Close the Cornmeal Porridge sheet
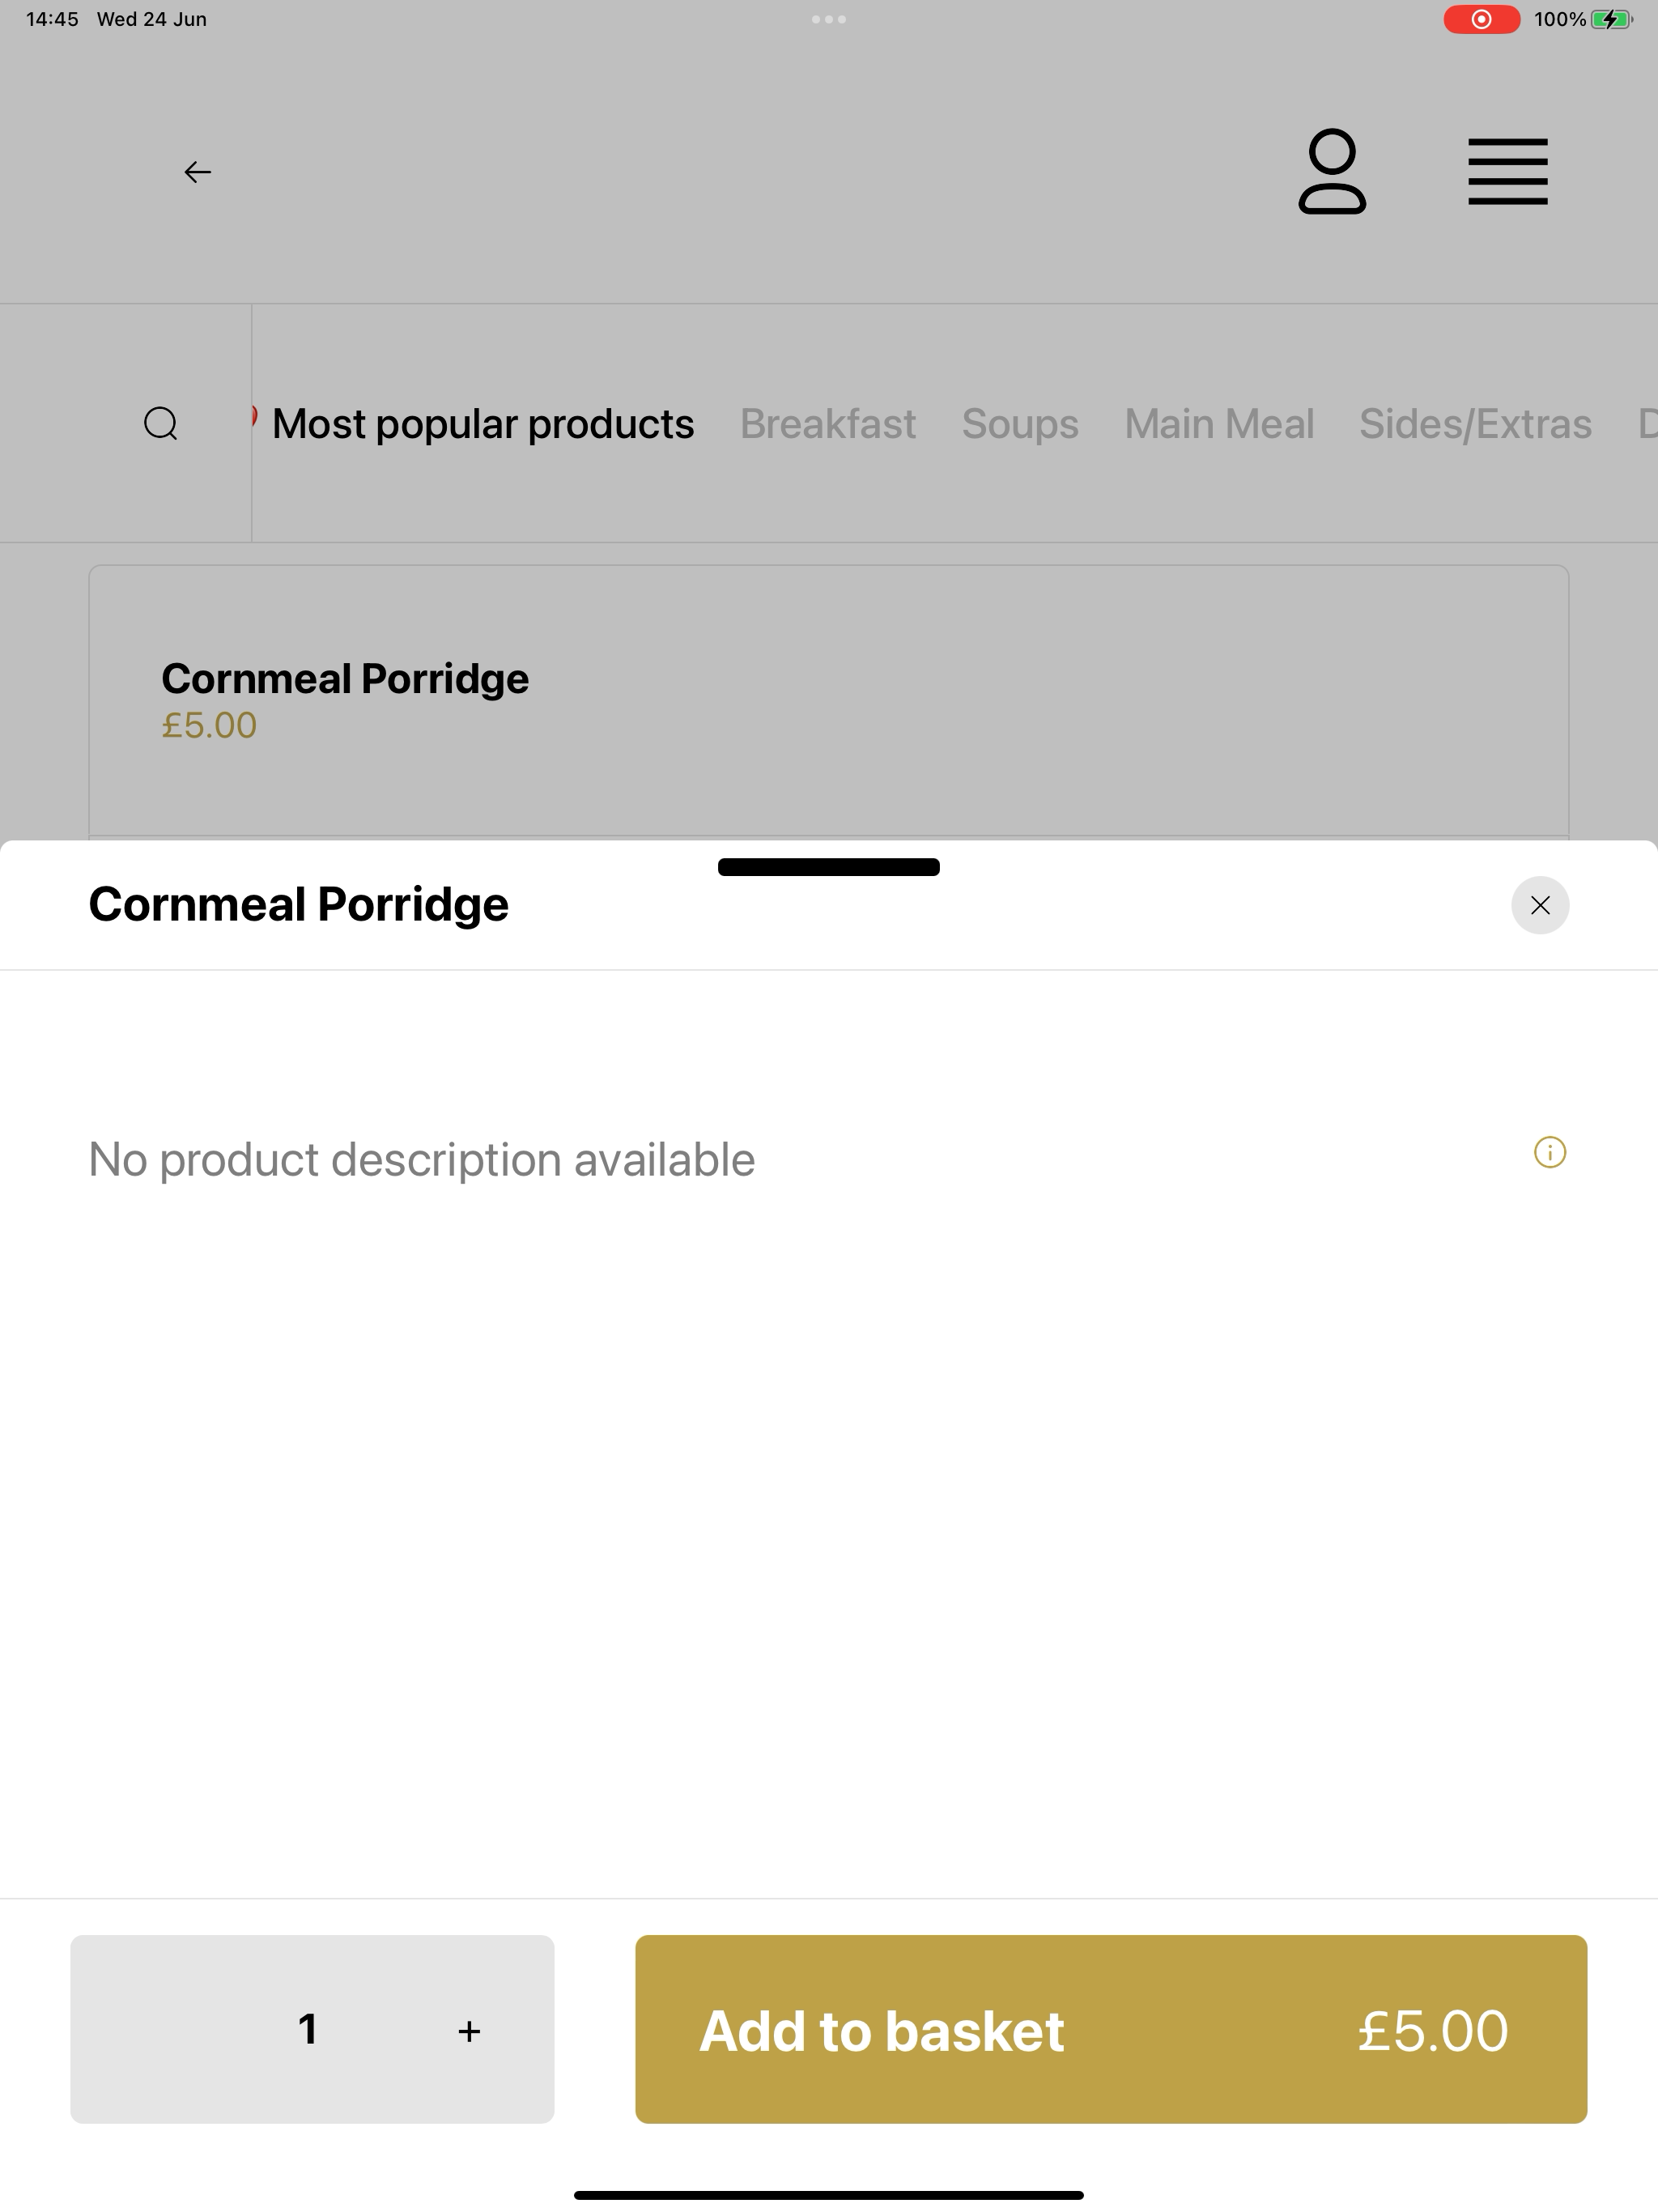1658x2212 pixels. click(x=1539, y=905)
